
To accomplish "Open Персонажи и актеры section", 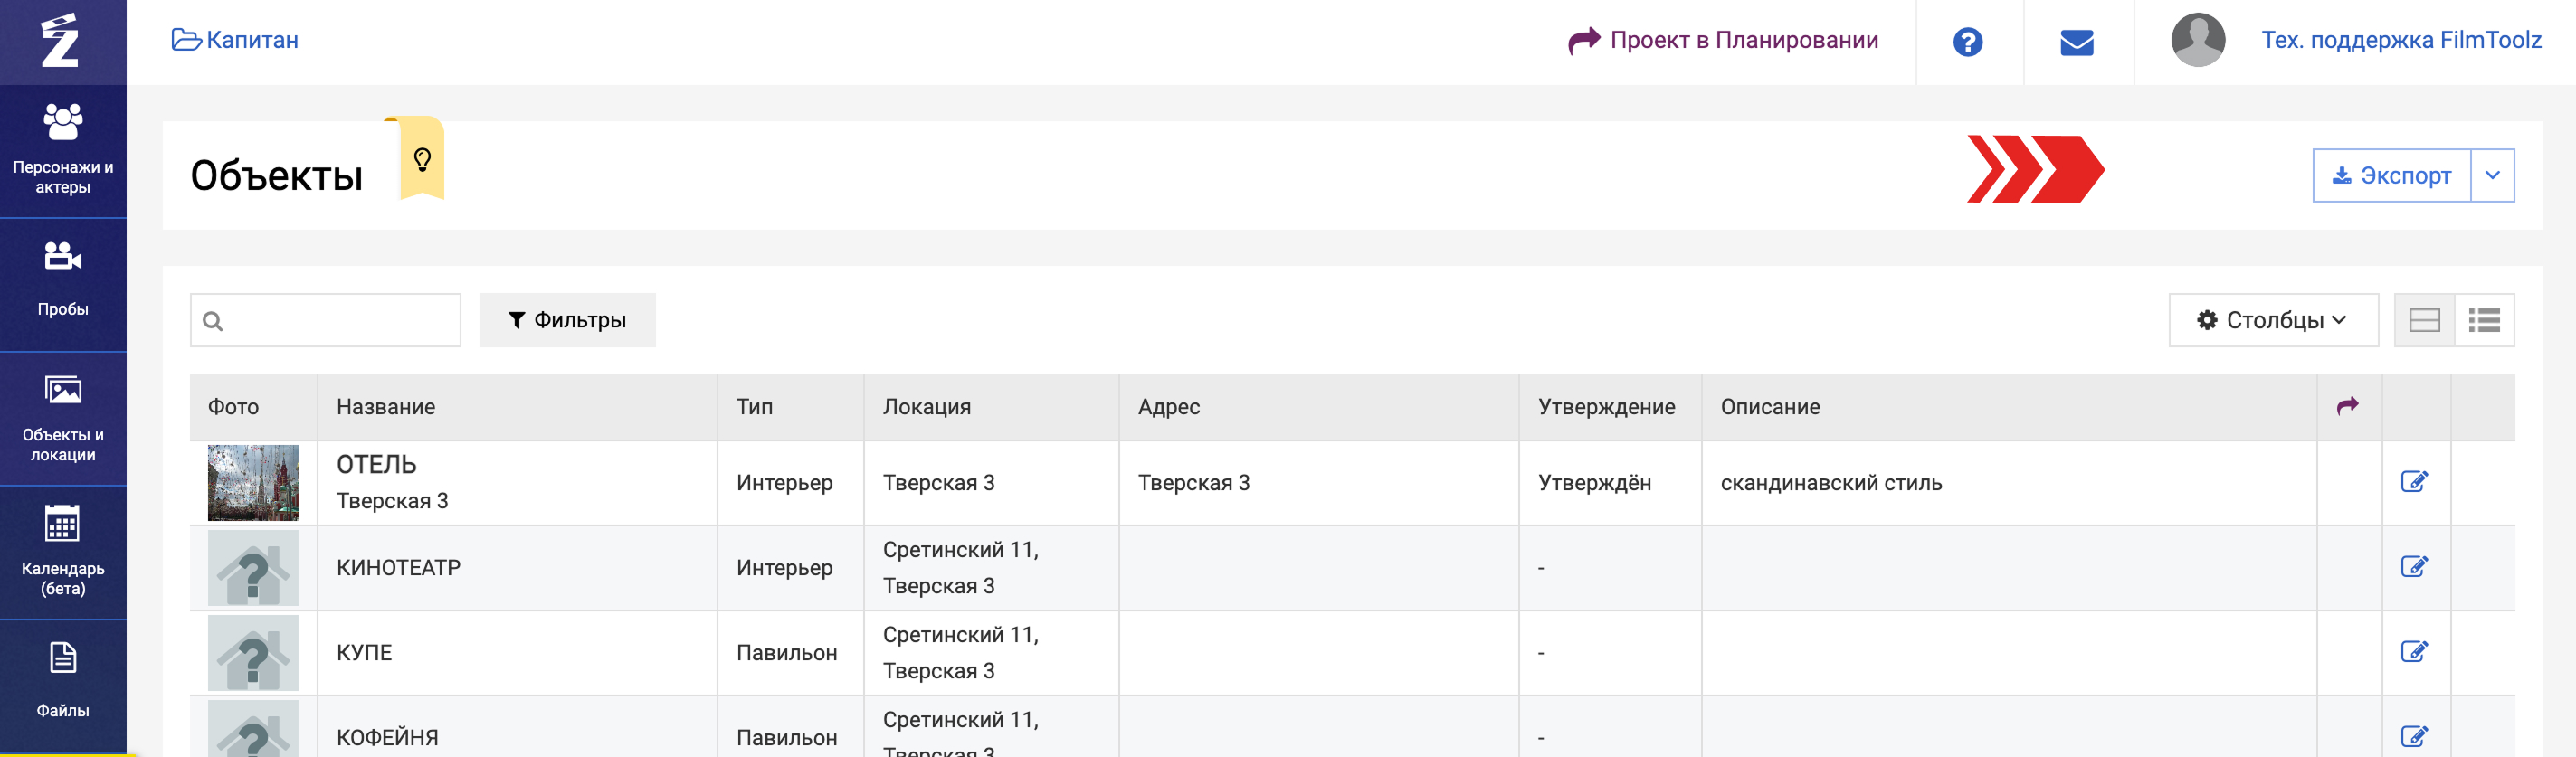I will (63, 151).
